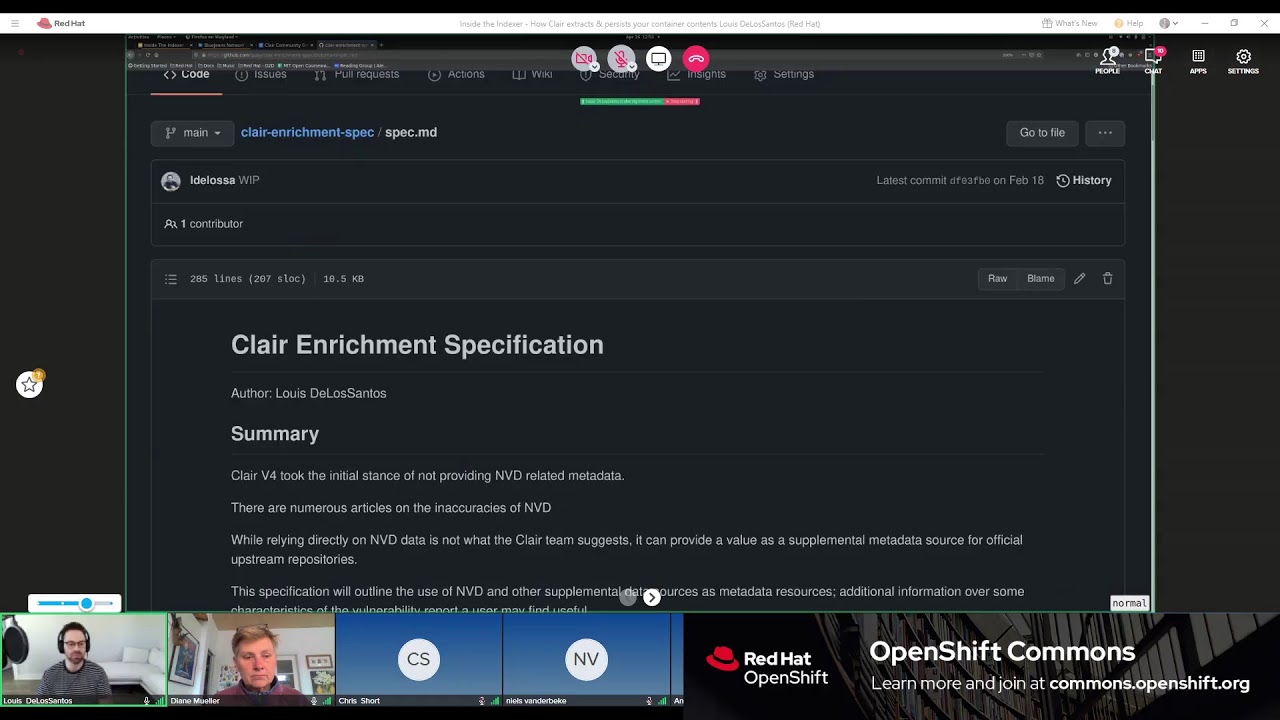Select Diane Mueller video tile
The width and height of the screenshot is (1280, 720).
(x=252, y=660)
